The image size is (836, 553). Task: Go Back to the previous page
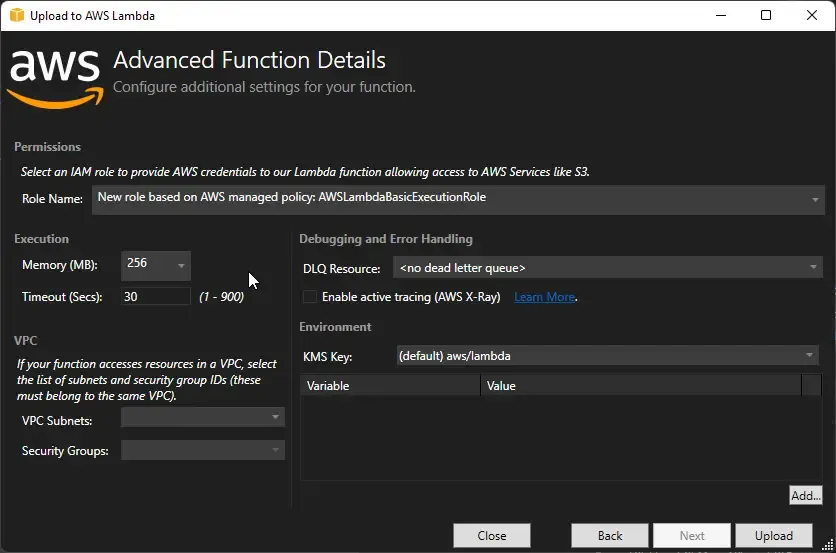point(609,535)
